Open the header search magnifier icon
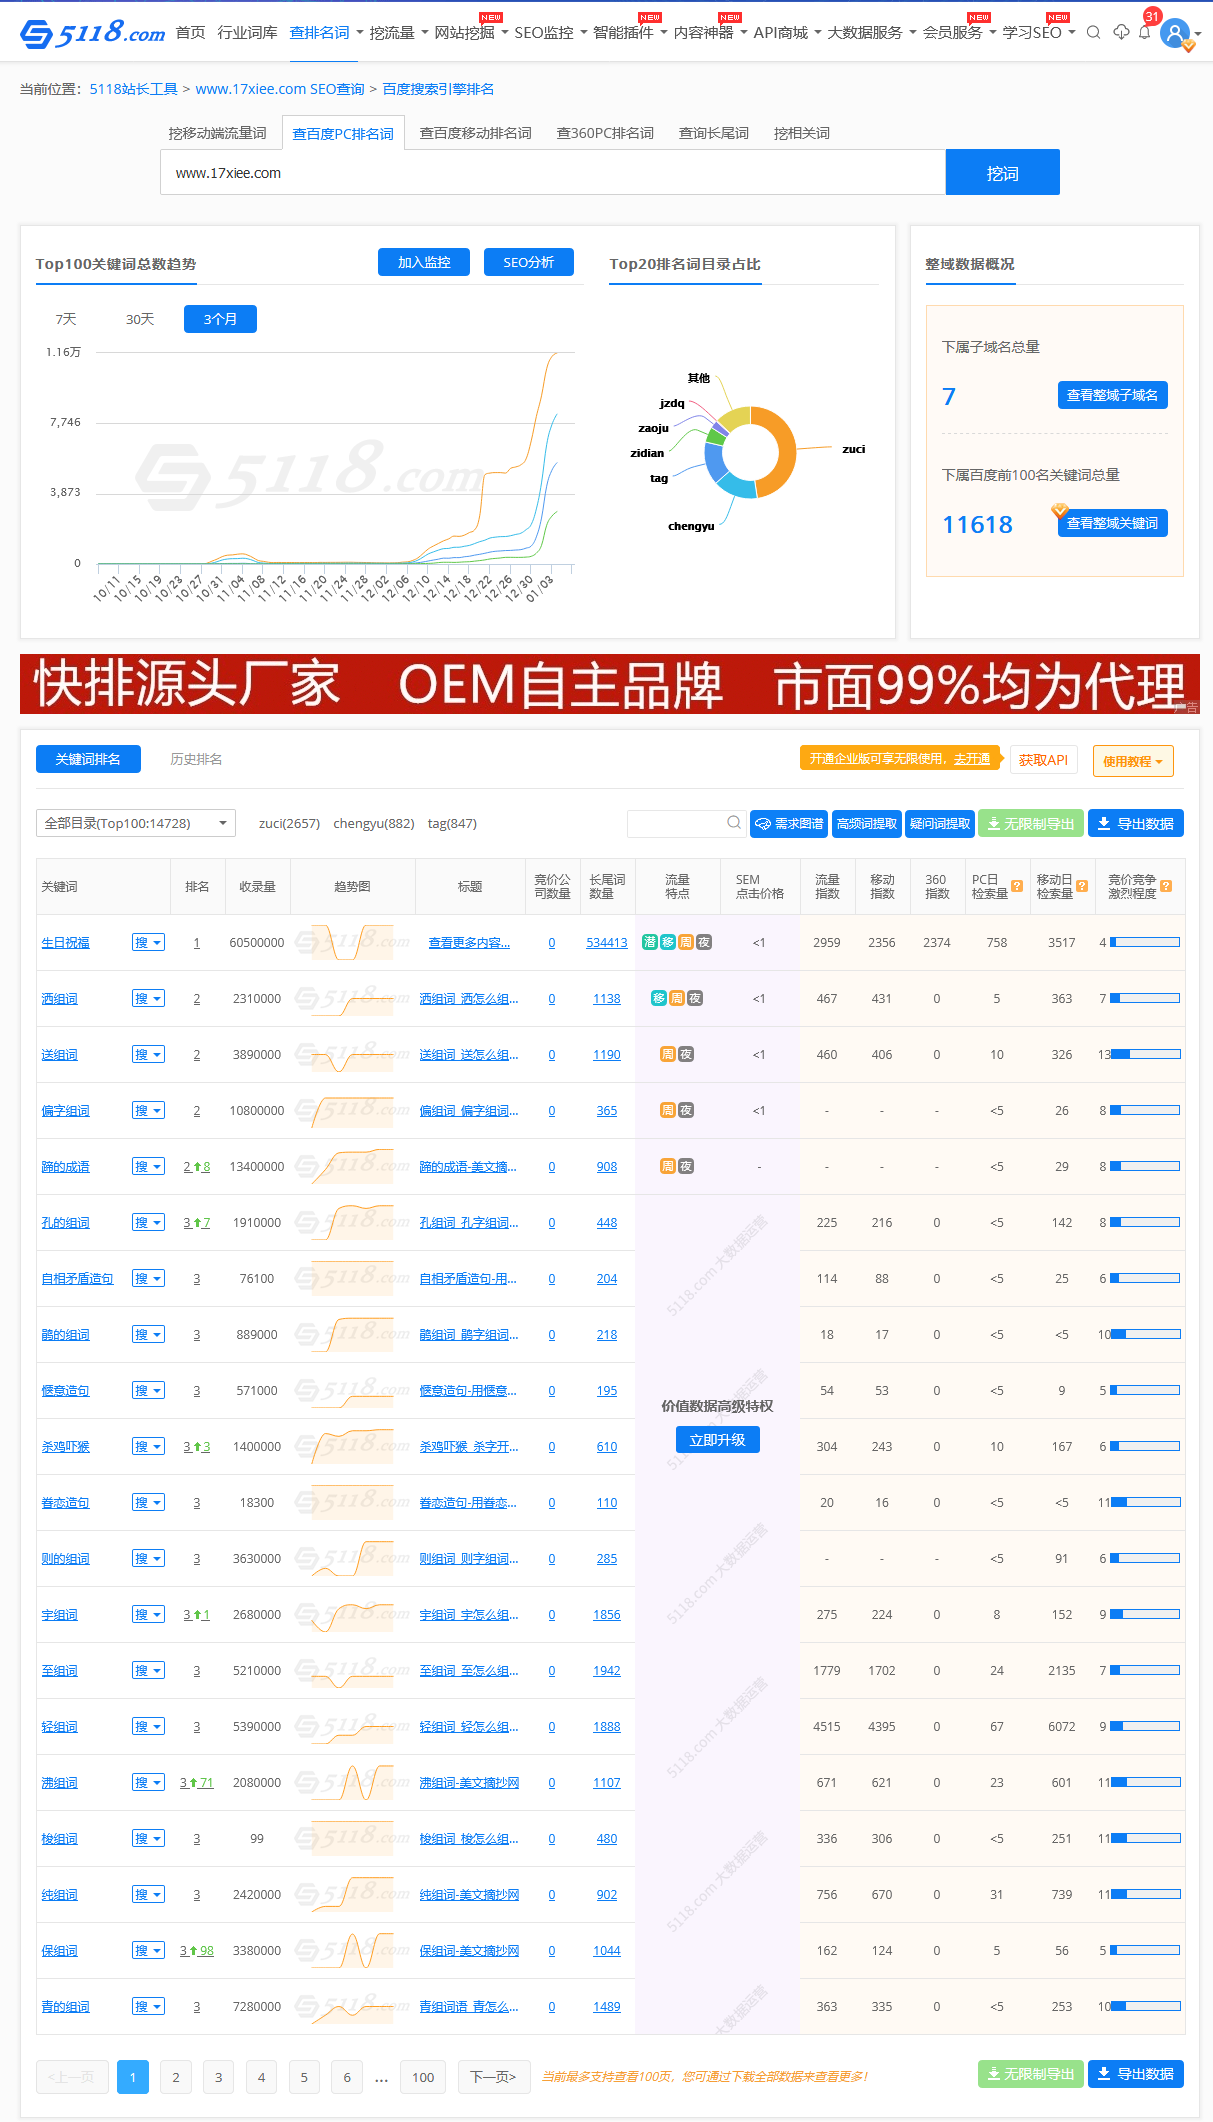The image size is (1213, 2122). click(x=1093, y=33)
